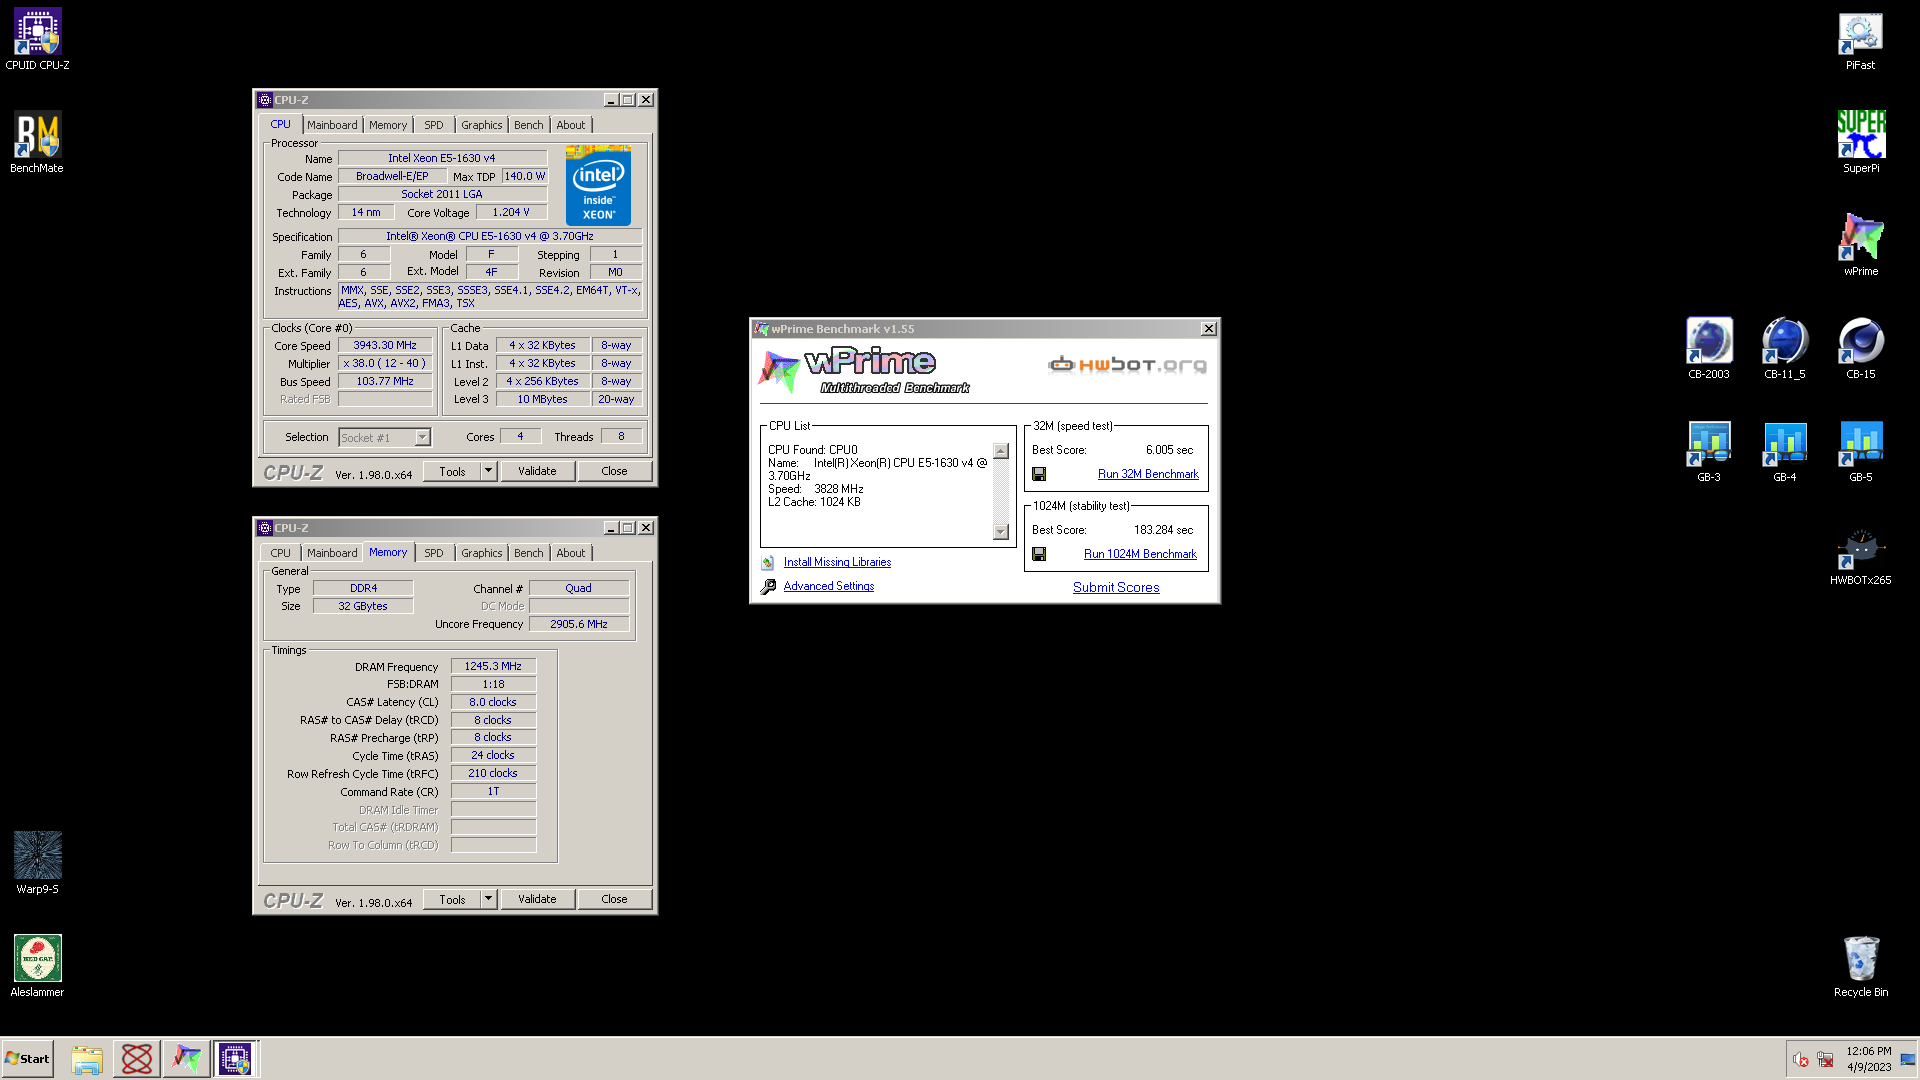Viewport: 1920px width, 1080px height.
Task: Open Graphics tab in bottom CPU-Z window
Action: [x=482, y=553]
